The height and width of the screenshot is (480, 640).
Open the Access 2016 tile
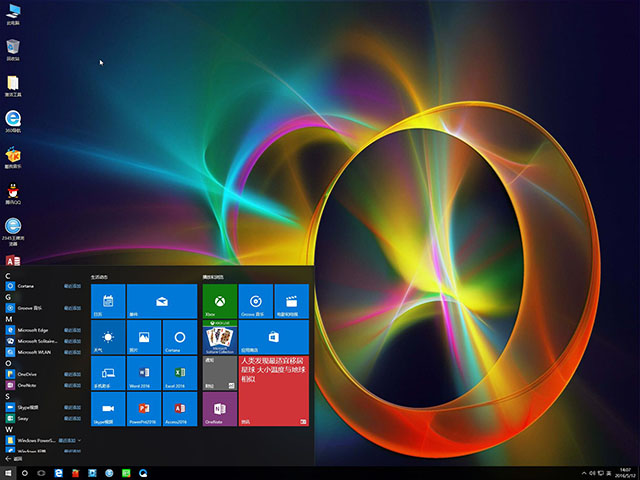click(x=180, y=409)
